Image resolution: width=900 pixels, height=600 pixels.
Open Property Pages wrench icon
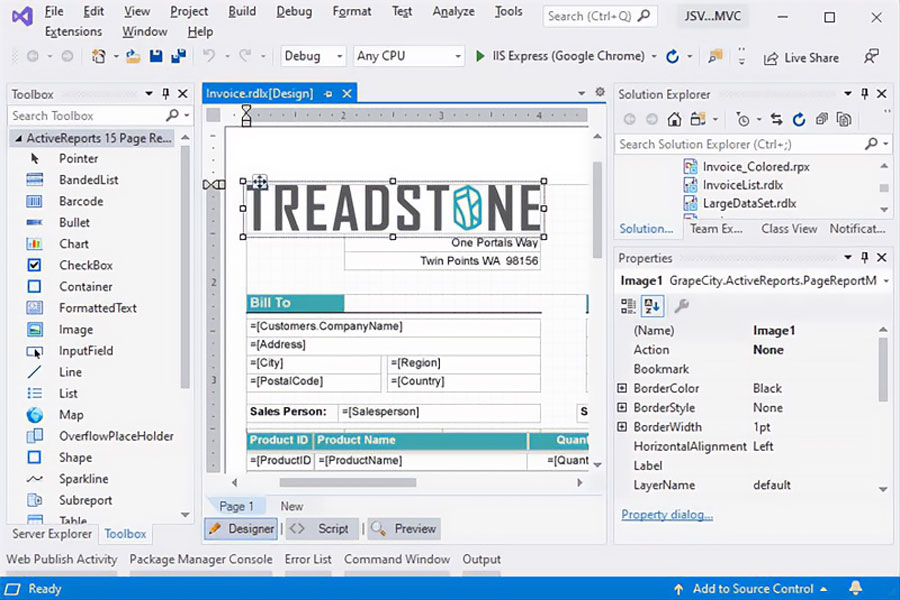[681, 306]
